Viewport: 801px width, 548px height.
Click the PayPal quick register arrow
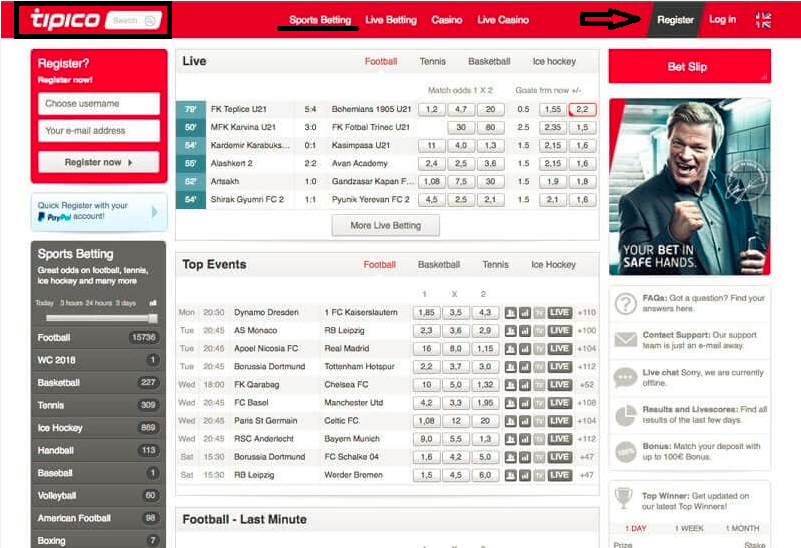[155, 211]
